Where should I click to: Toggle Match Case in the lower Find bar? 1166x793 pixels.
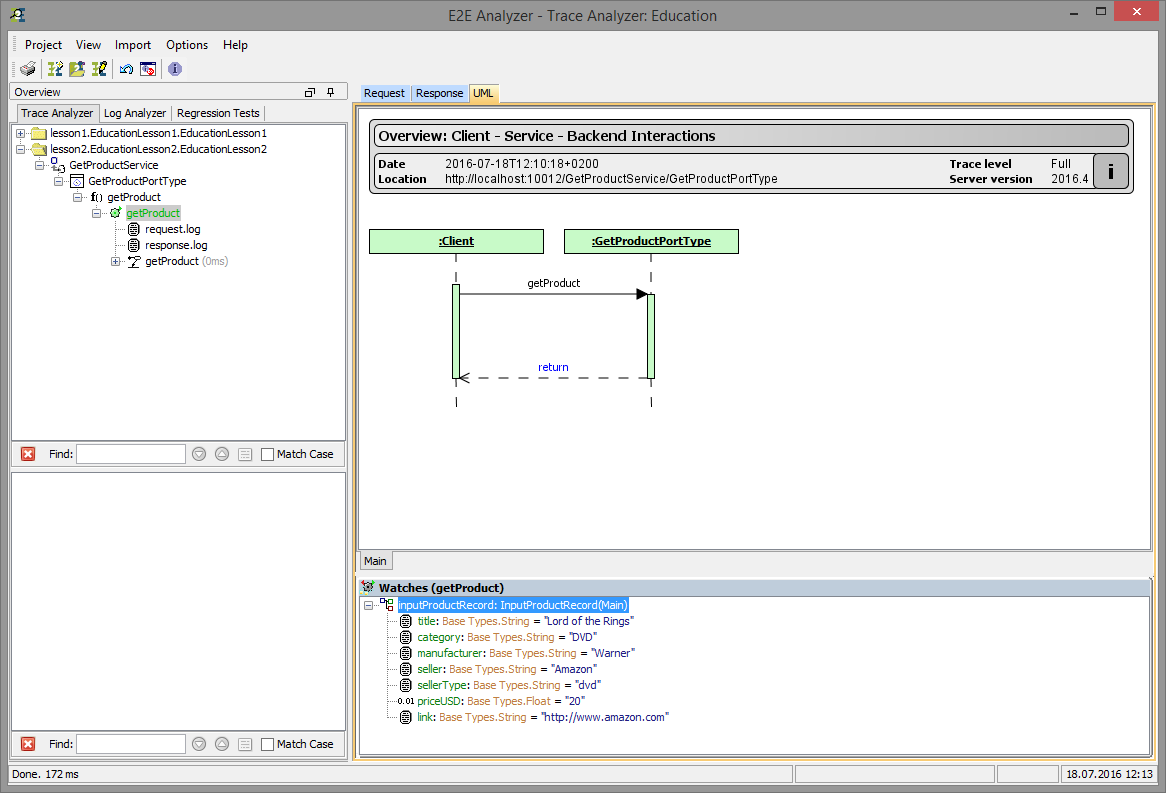point(267,743)
